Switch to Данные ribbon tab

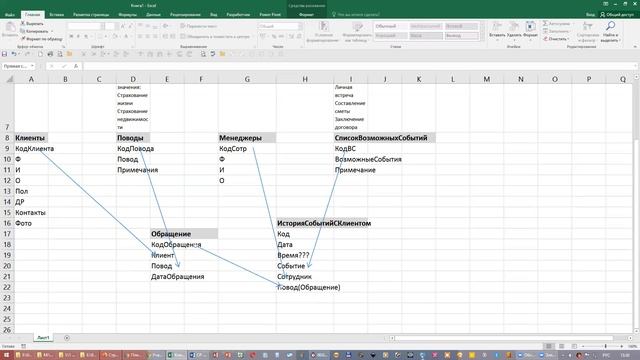(x=153, y=14)
